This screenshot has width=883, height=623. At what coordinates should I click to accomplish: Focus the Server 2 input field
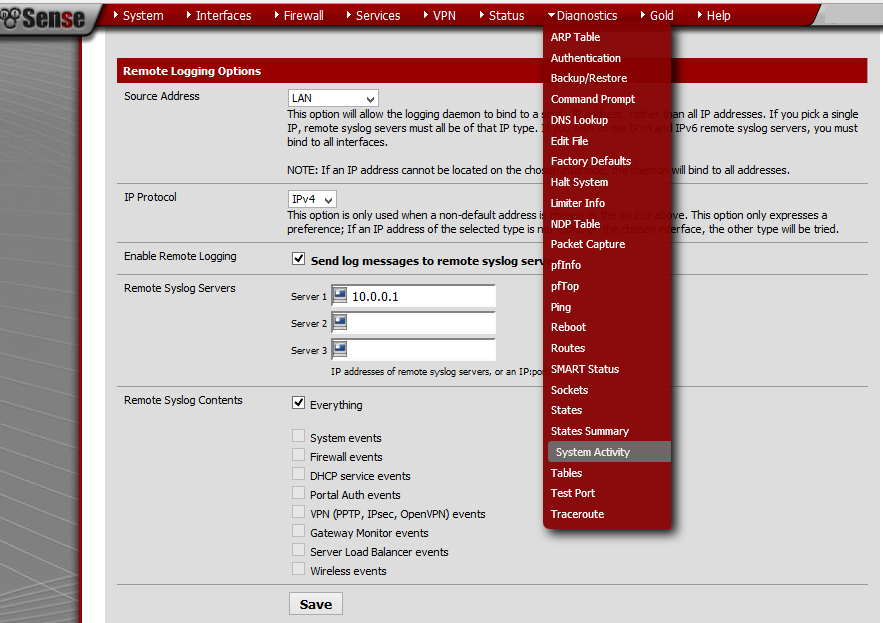413,323
